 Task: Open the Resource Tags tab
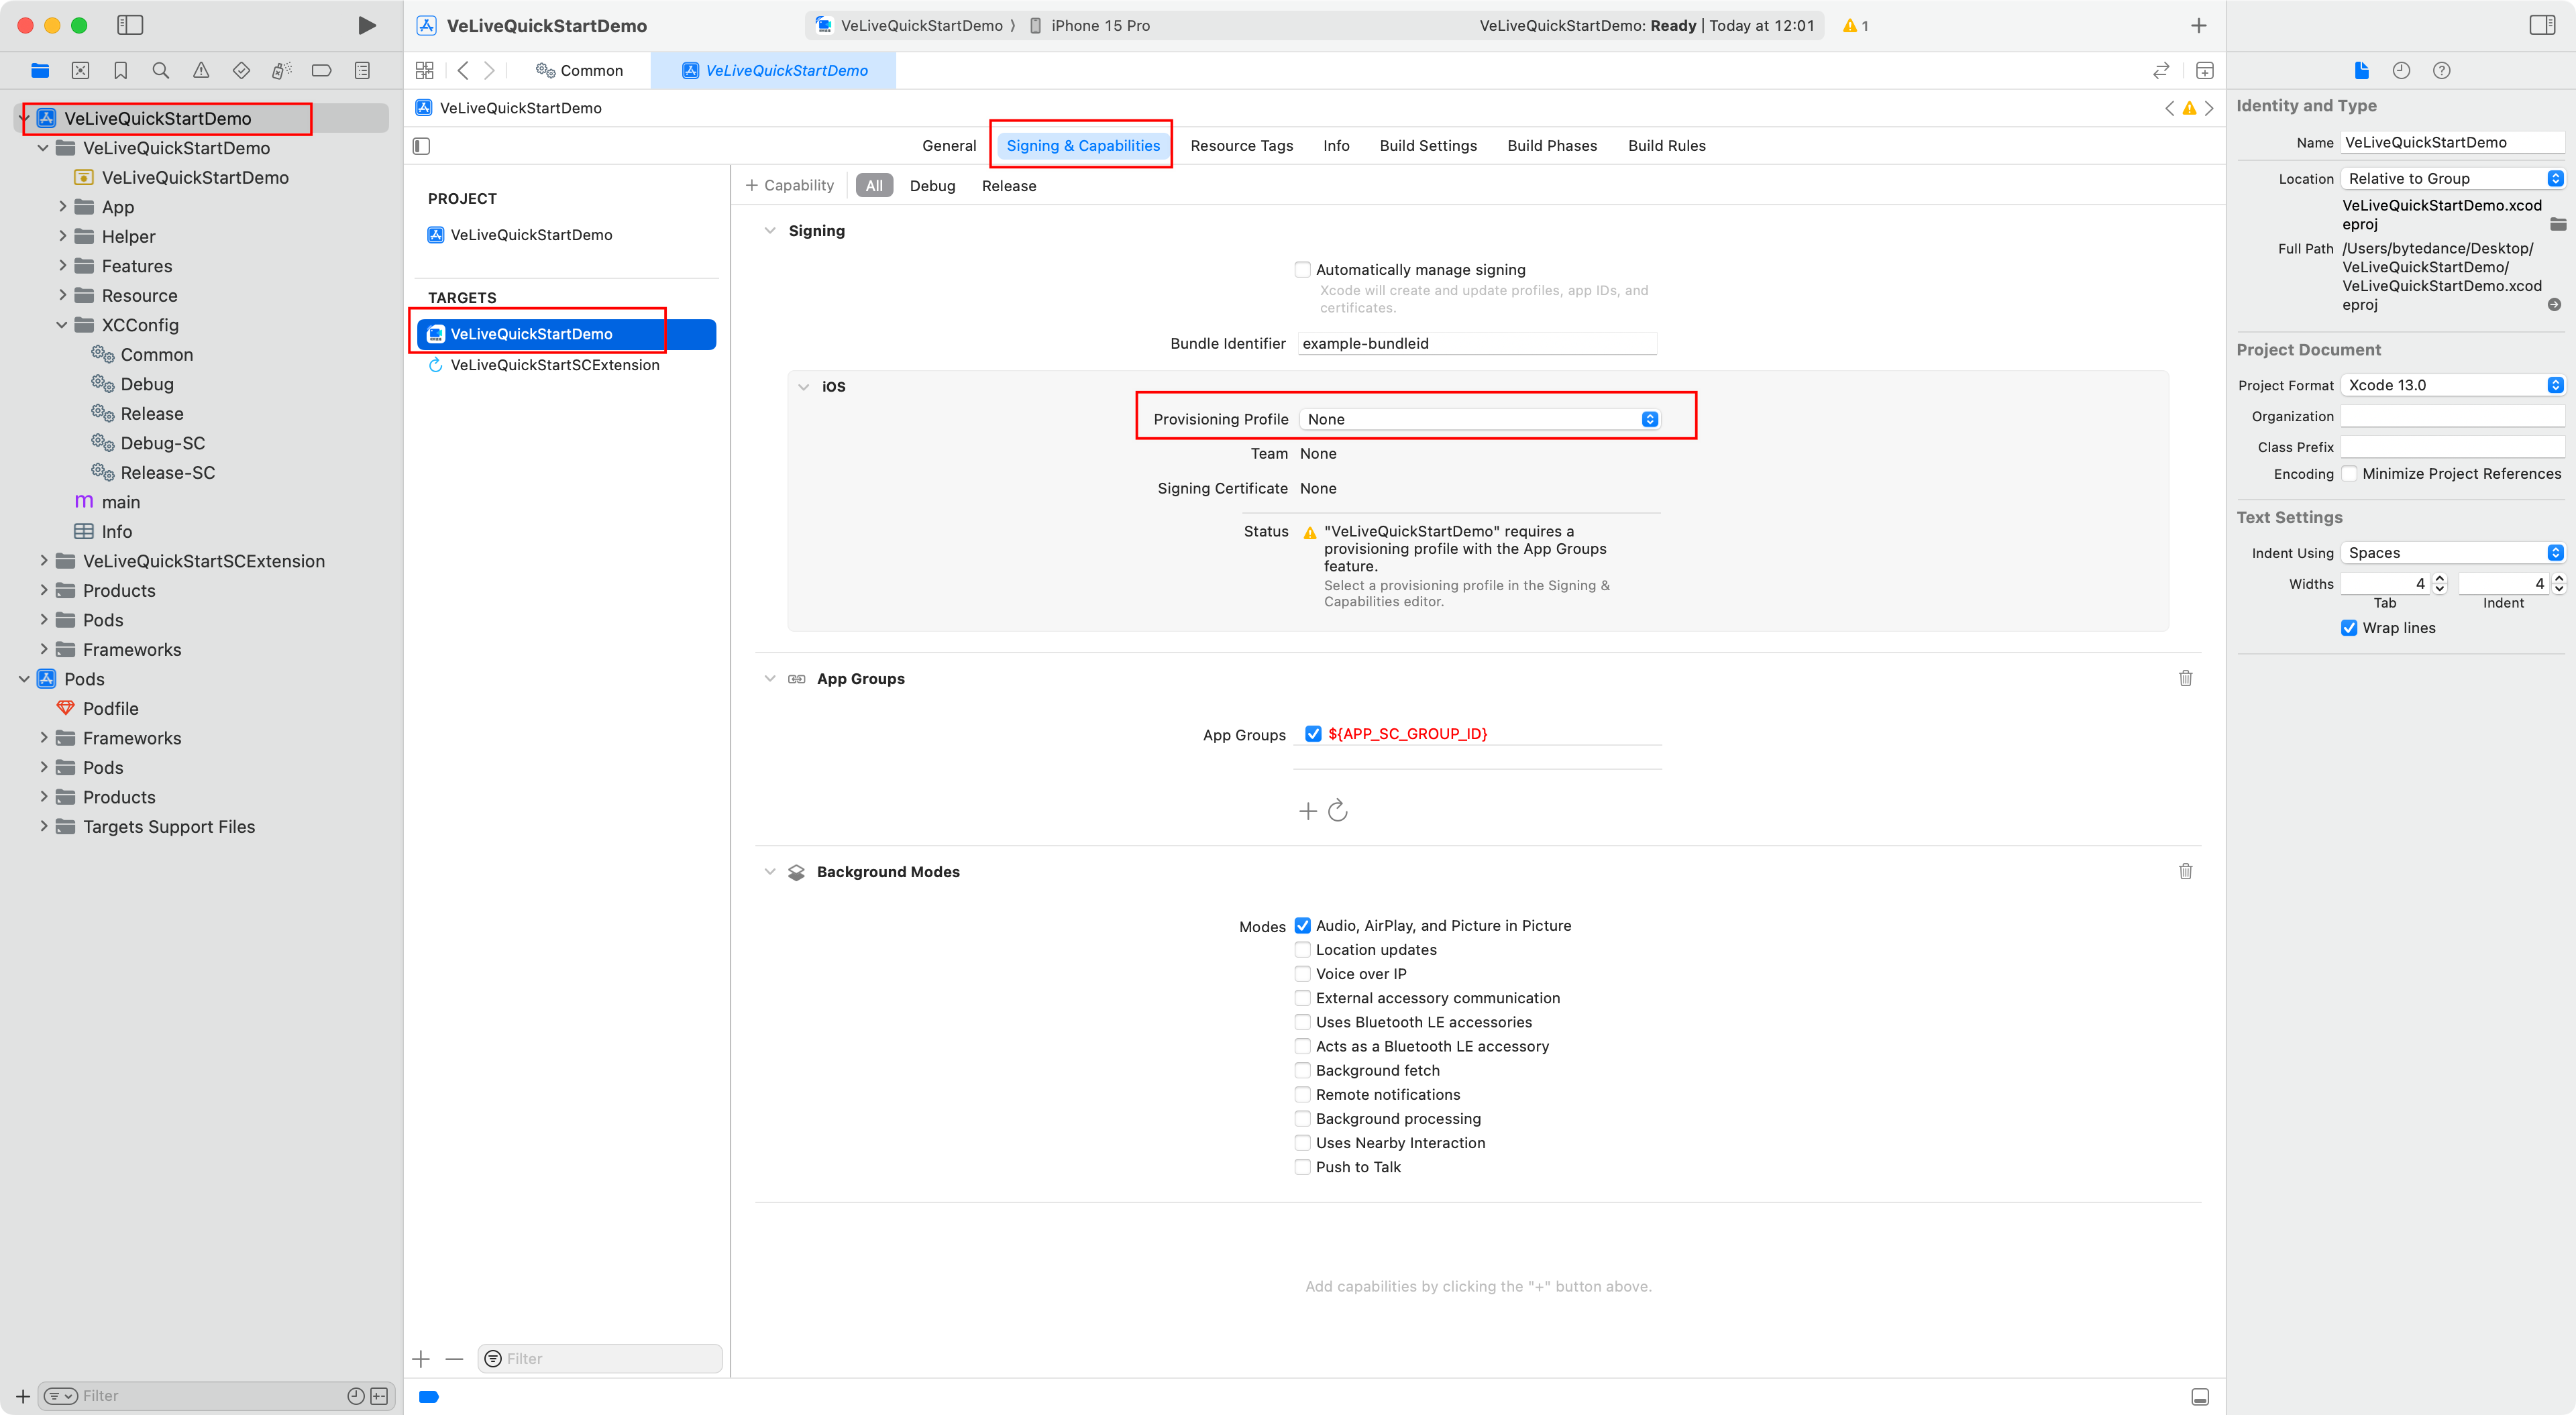[1242, 145]
